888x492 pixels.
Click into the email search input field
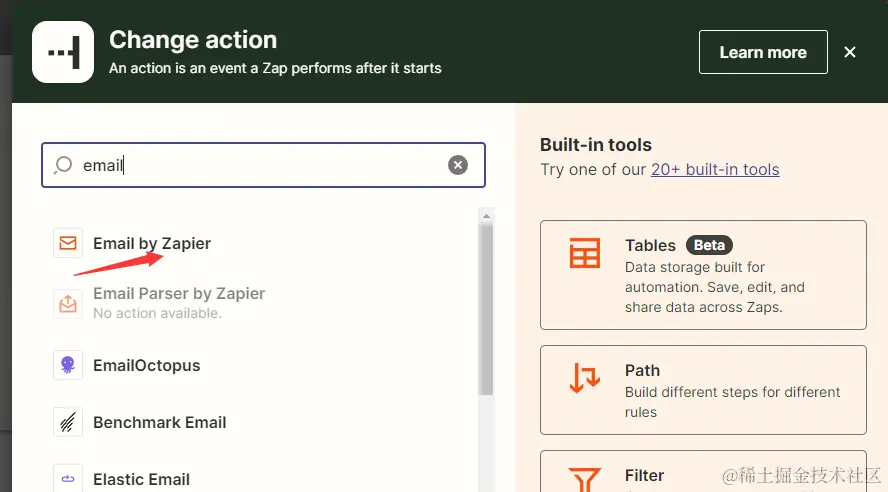263,165
